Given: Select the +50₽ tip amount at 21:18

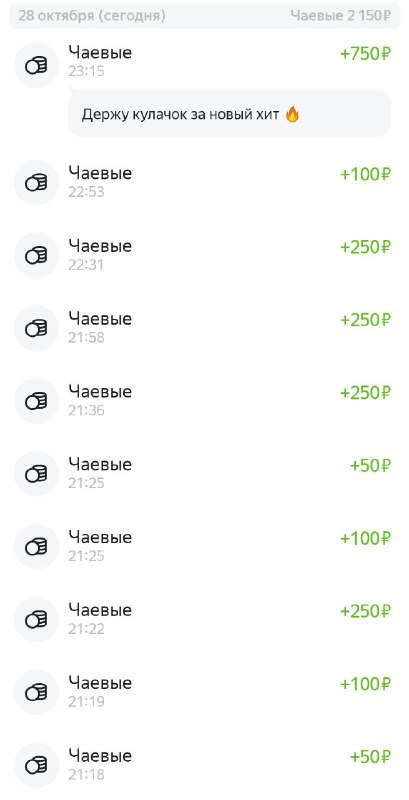Looking at the screenshot, I should 370,757.
